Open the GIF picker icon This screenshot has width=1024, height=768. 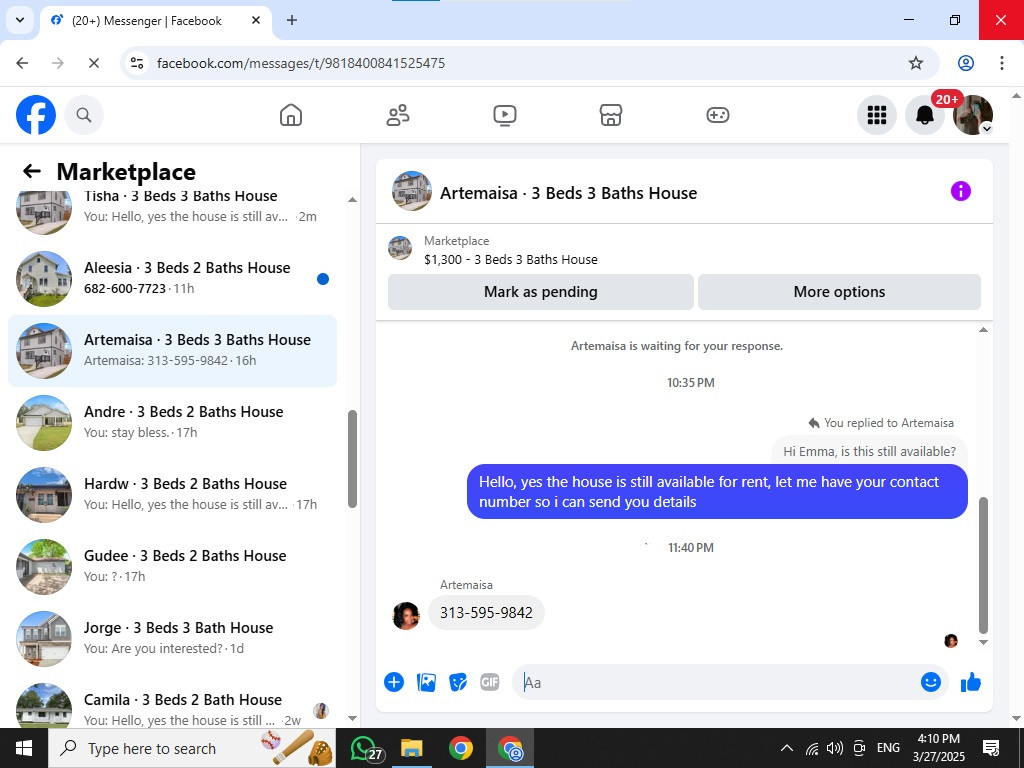click(490, 682)
